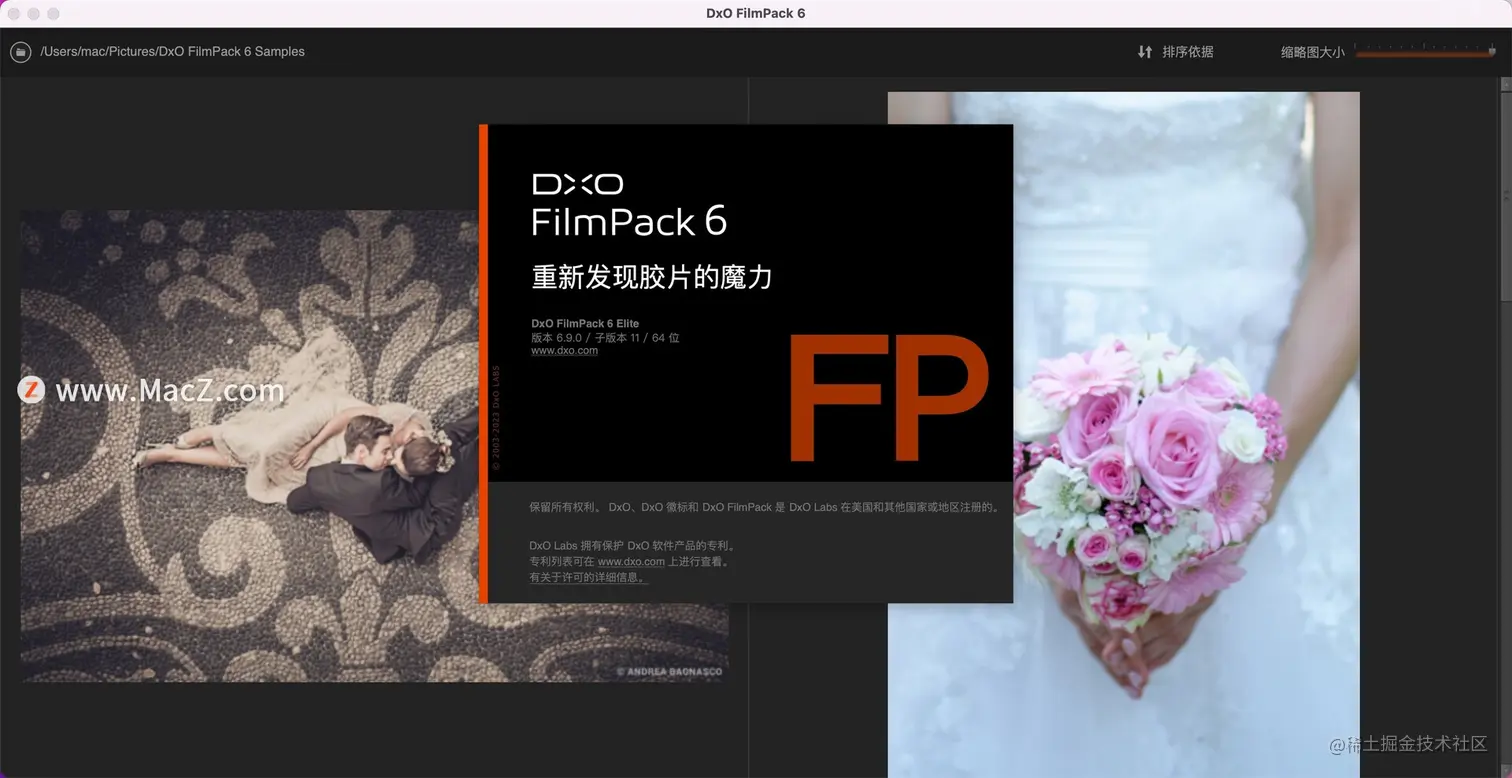
Task: Click the folder path /Users/mac/Pictures/DxO FilmPack 6 Samples
Action: 172,52
